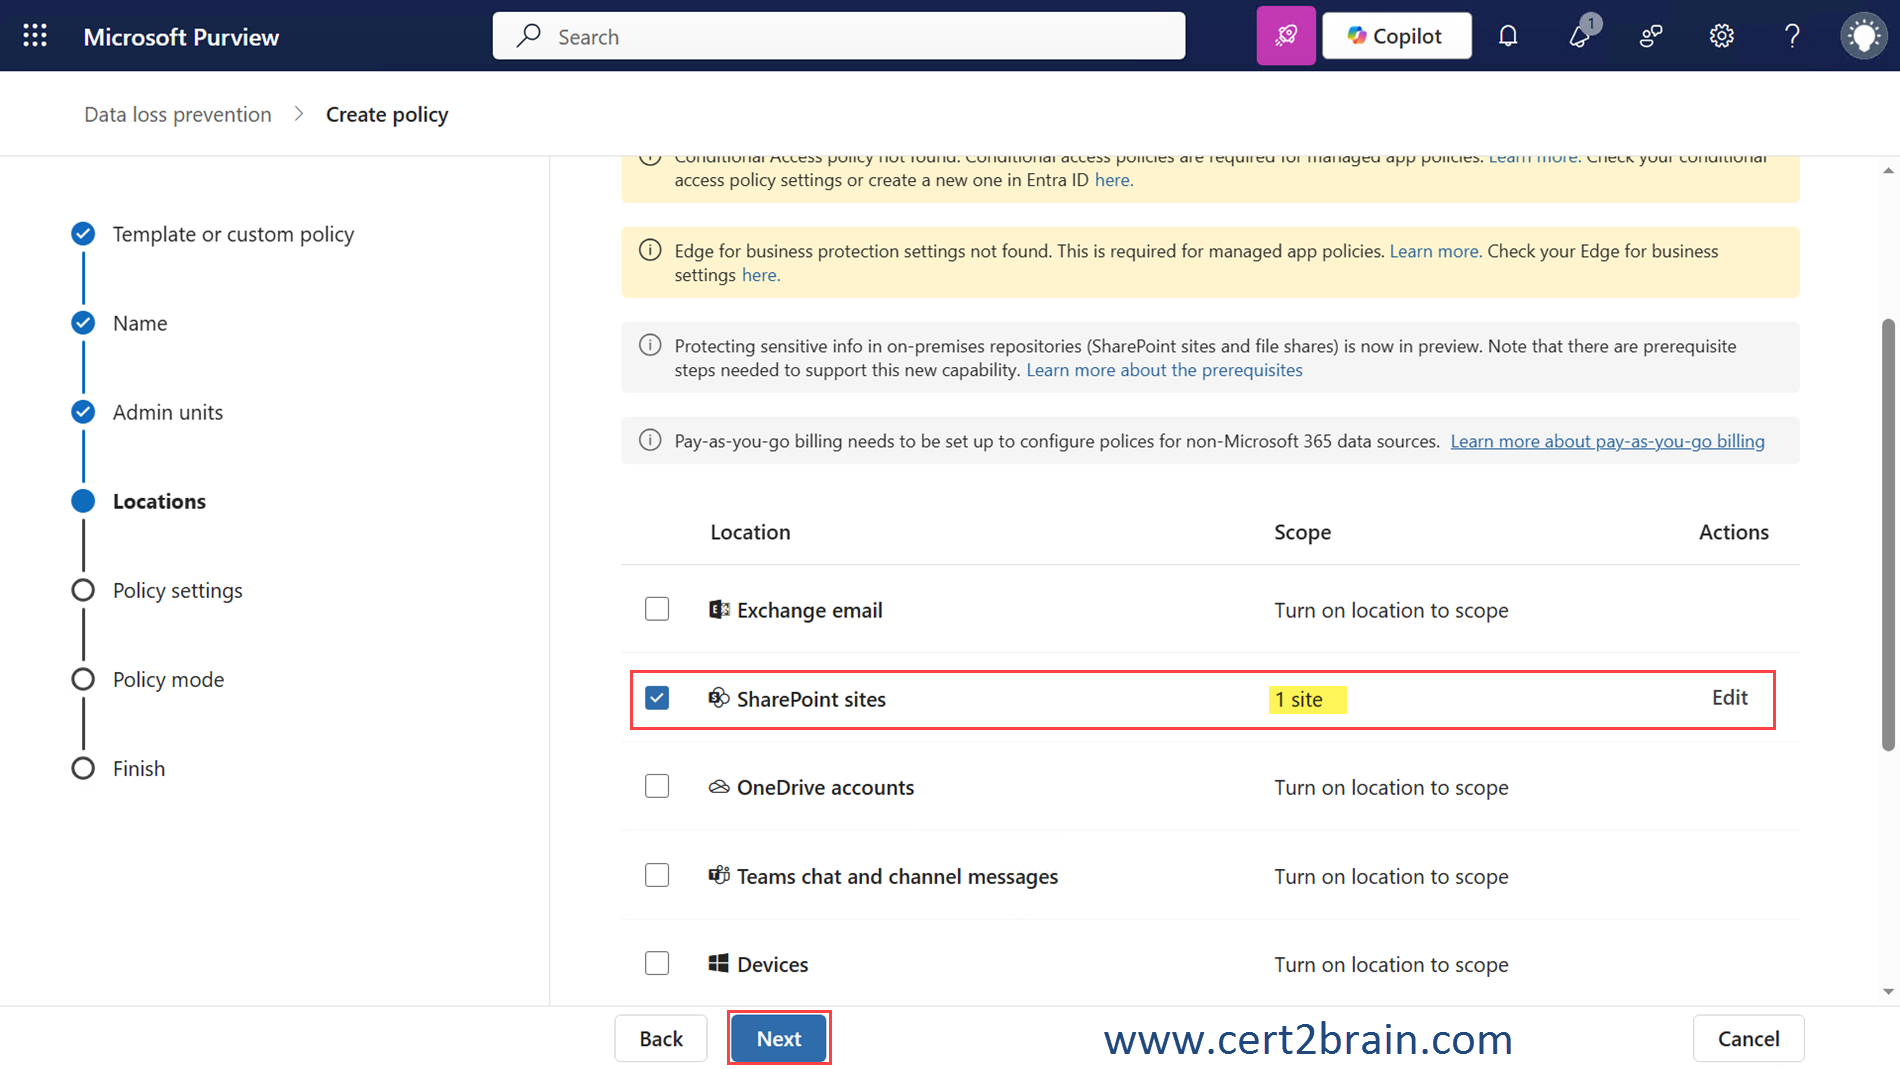
Task: Open the account profile avatar
Action: (x=1863, y=36)
